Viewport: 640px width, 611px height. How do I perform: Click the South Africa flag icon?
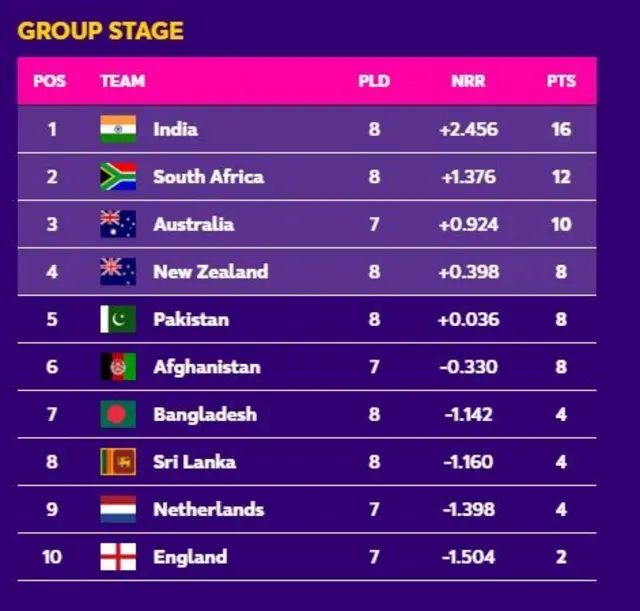click(118, 177)
